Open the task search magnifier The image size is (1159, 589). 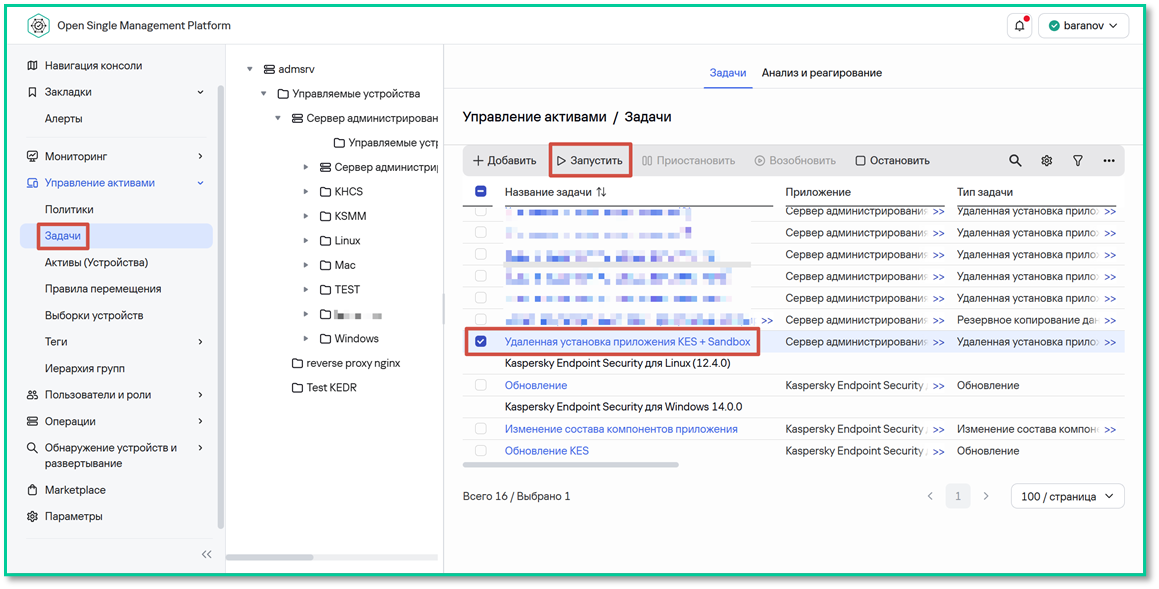1016,160
